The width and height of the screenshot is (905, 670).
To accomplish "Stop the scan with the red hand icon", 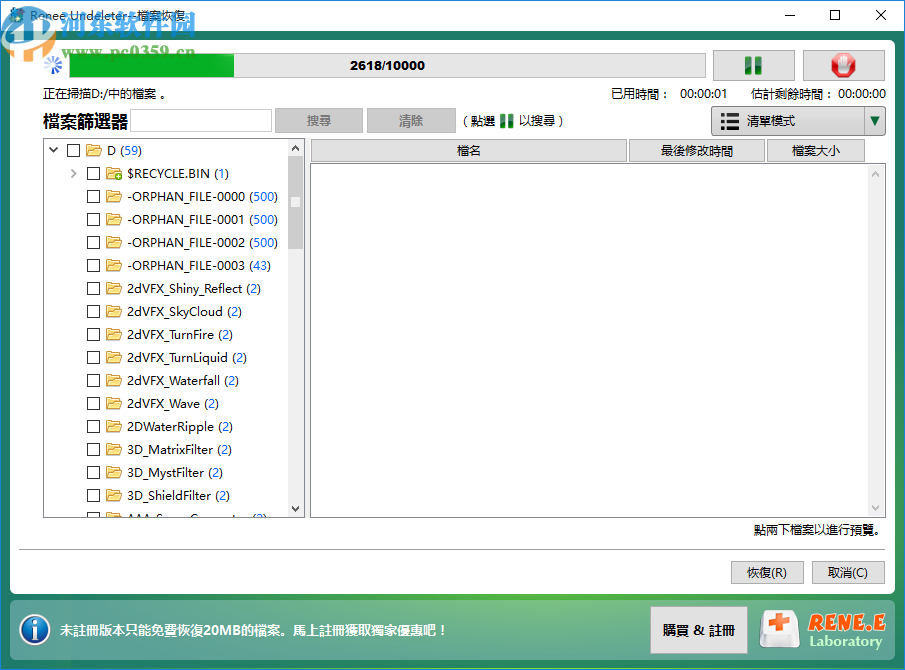I will click(x=843, y=65).
